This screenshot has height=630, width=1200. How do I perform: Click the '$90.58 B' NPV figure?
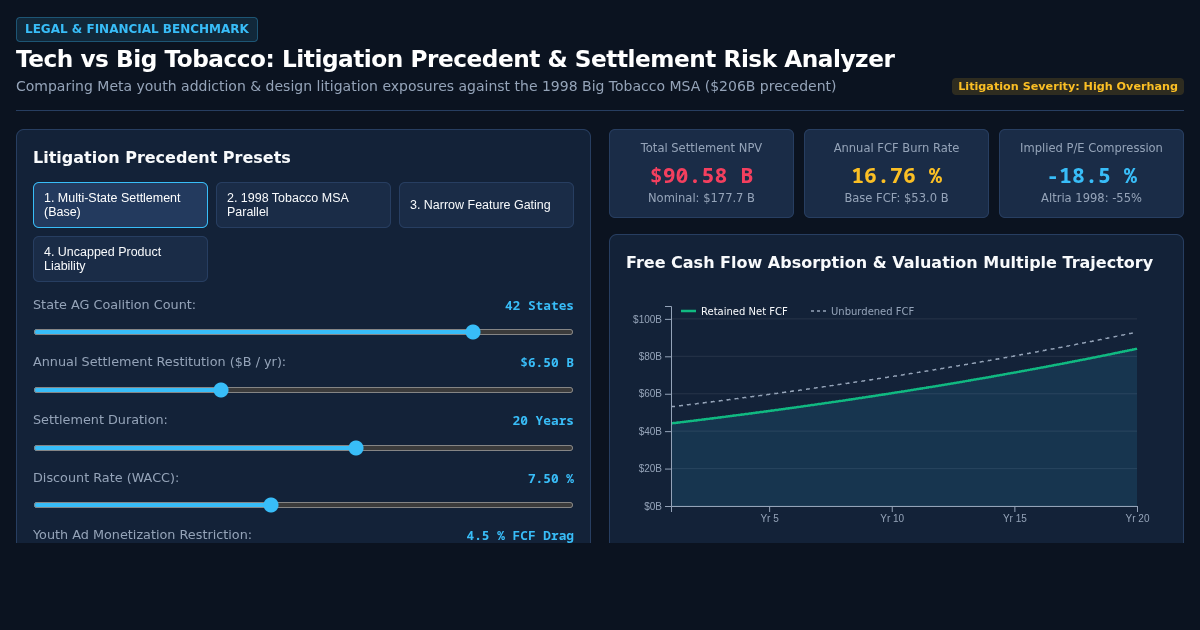coord(701,176)
